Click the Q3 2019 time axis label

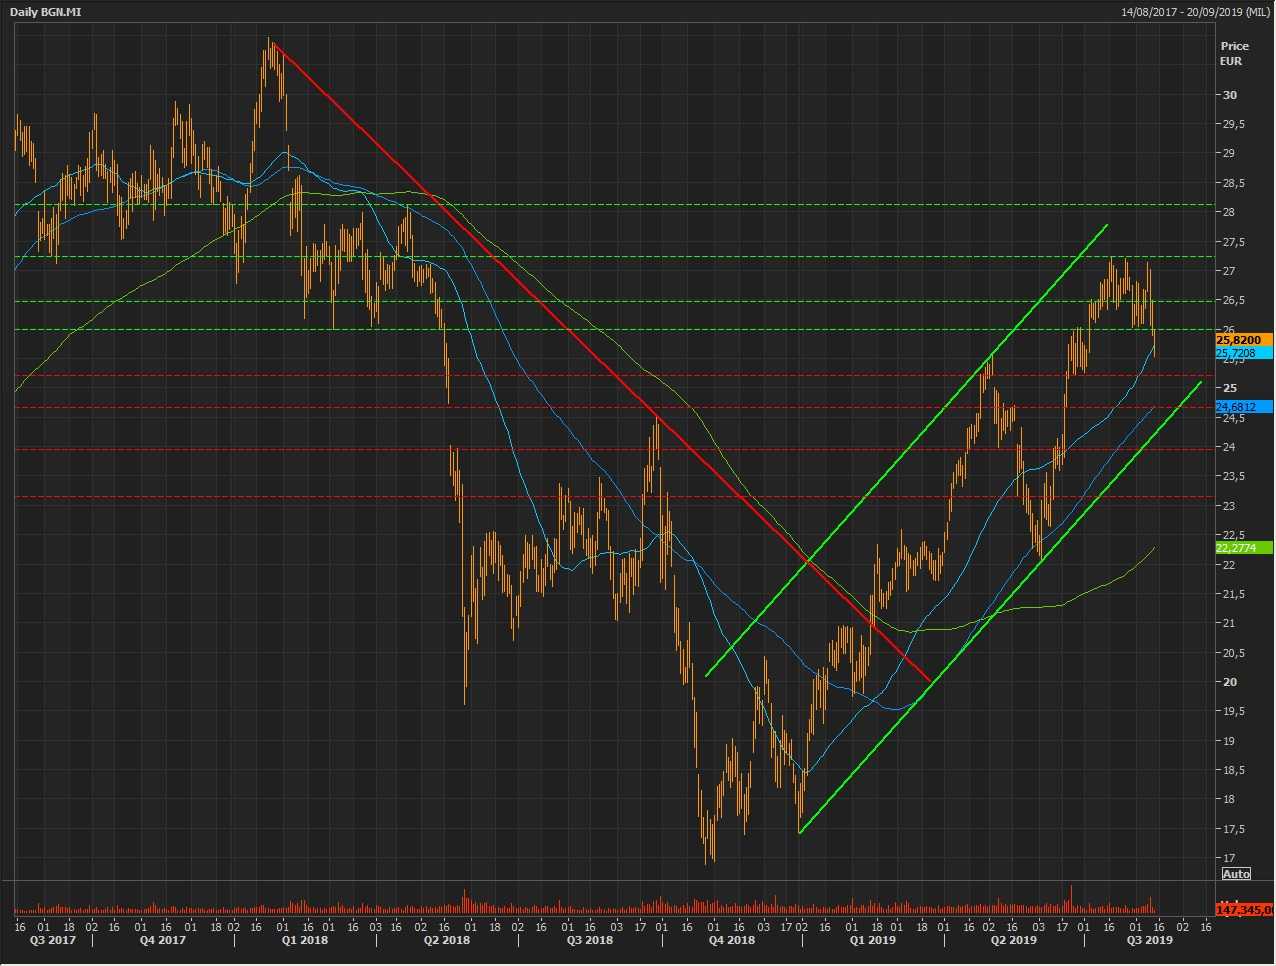click(x=1150, y=940)
